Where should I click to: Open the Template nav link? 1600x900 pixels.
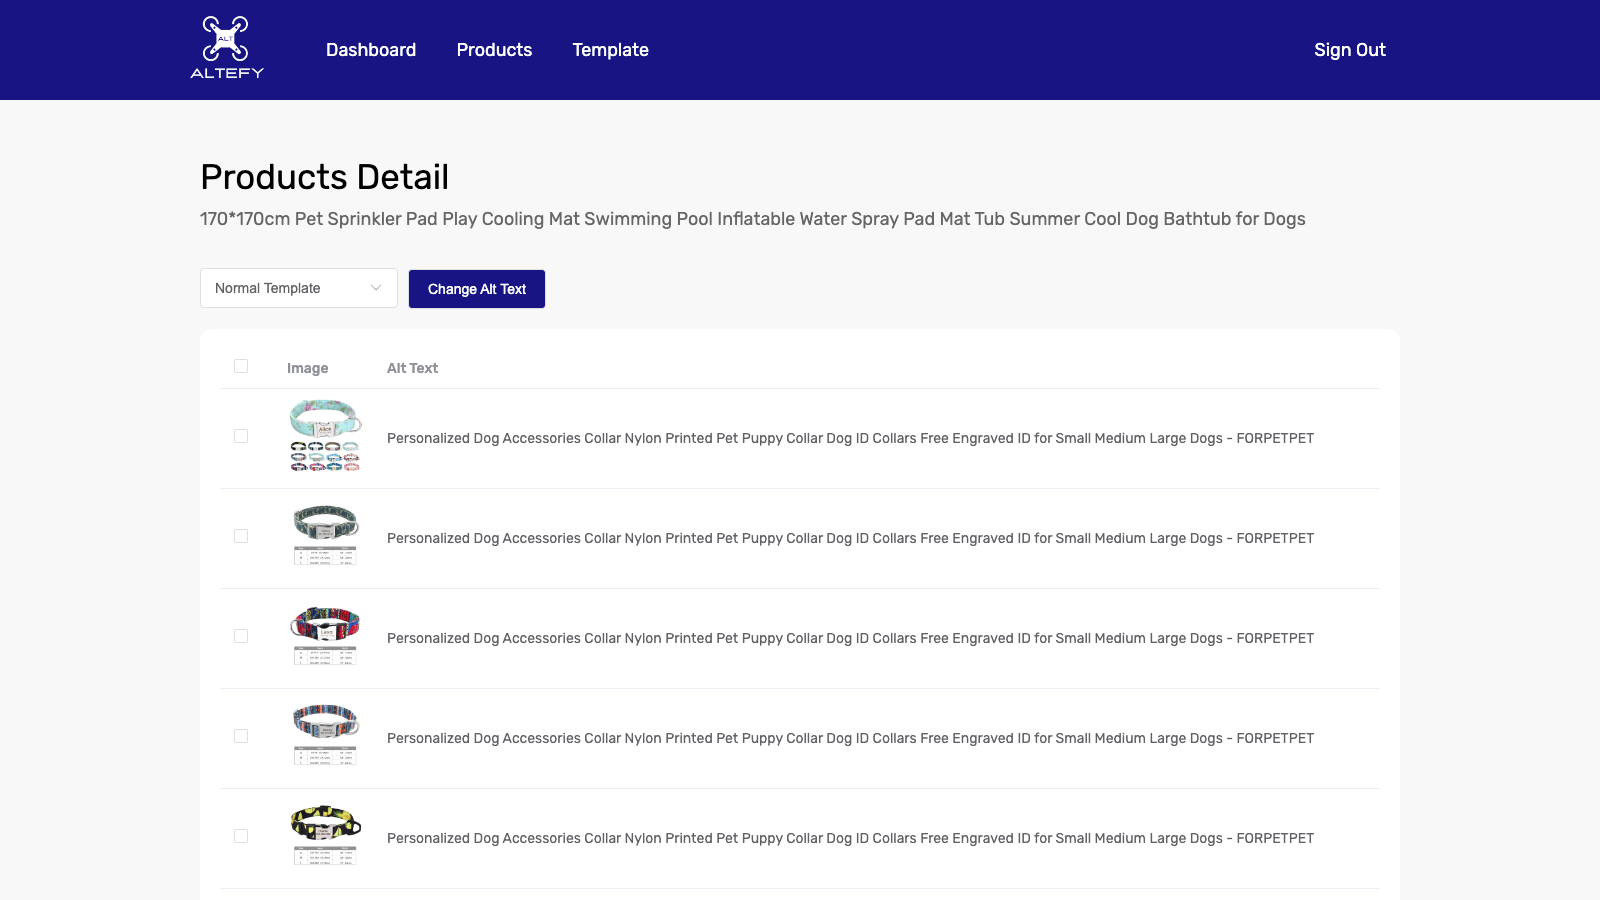coord(610,50)
